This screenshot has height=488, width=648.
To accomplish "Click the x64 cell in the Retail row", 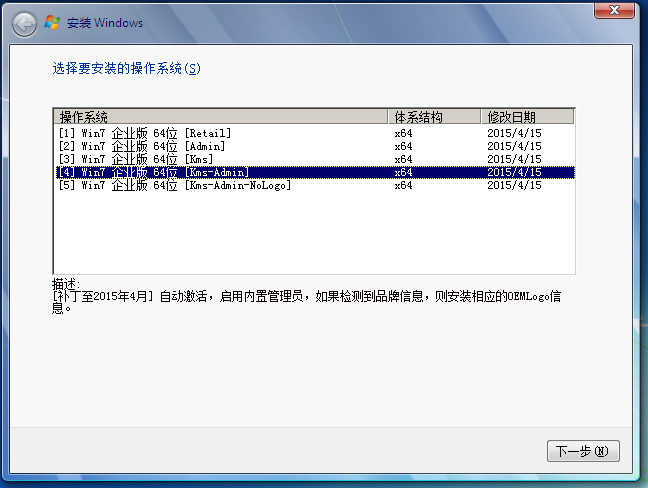I will pos(403,133).
